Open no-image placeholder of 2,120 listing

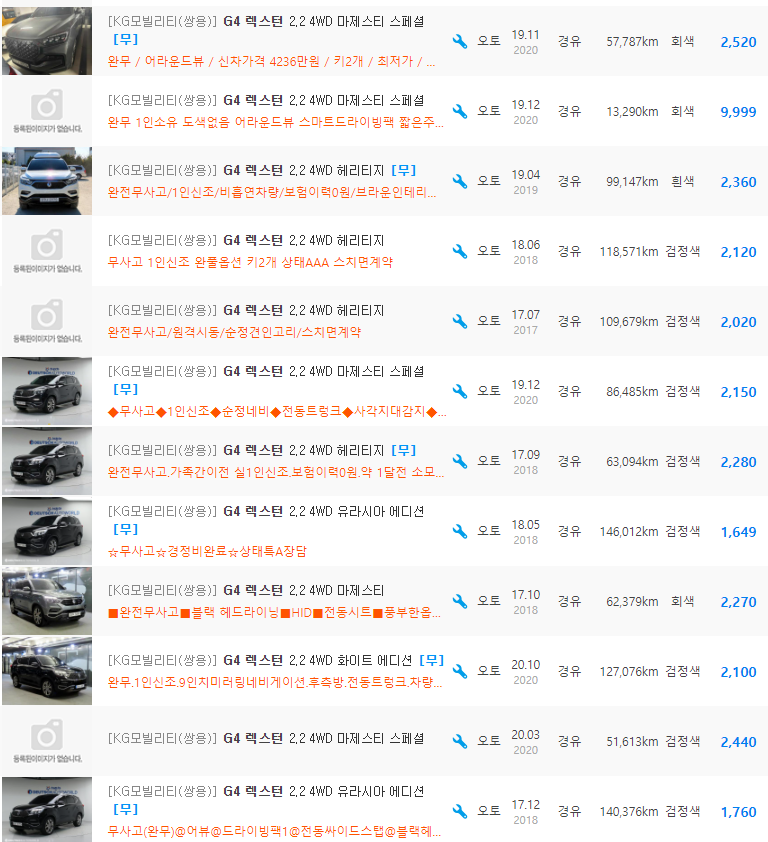[x=47, y=251]
